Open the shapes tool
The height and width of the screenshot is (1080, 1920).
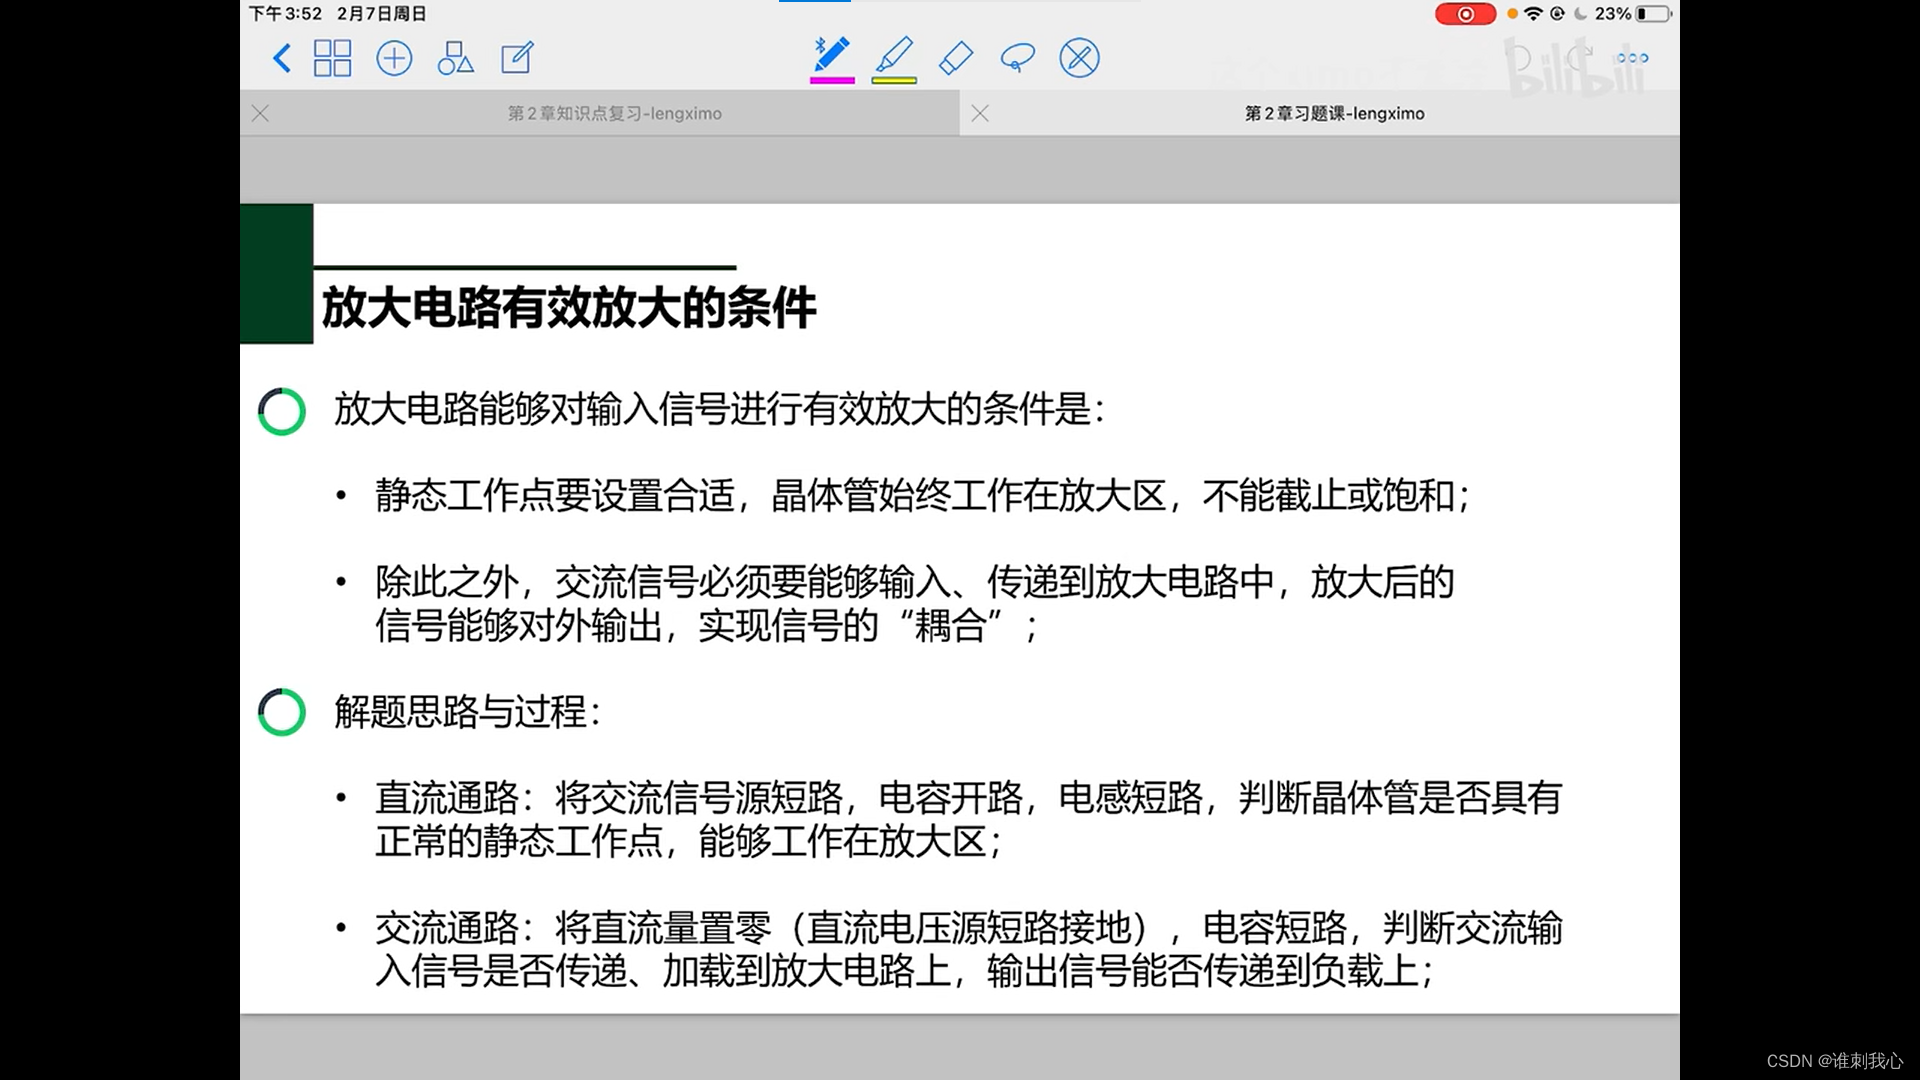tap(455, 58)
